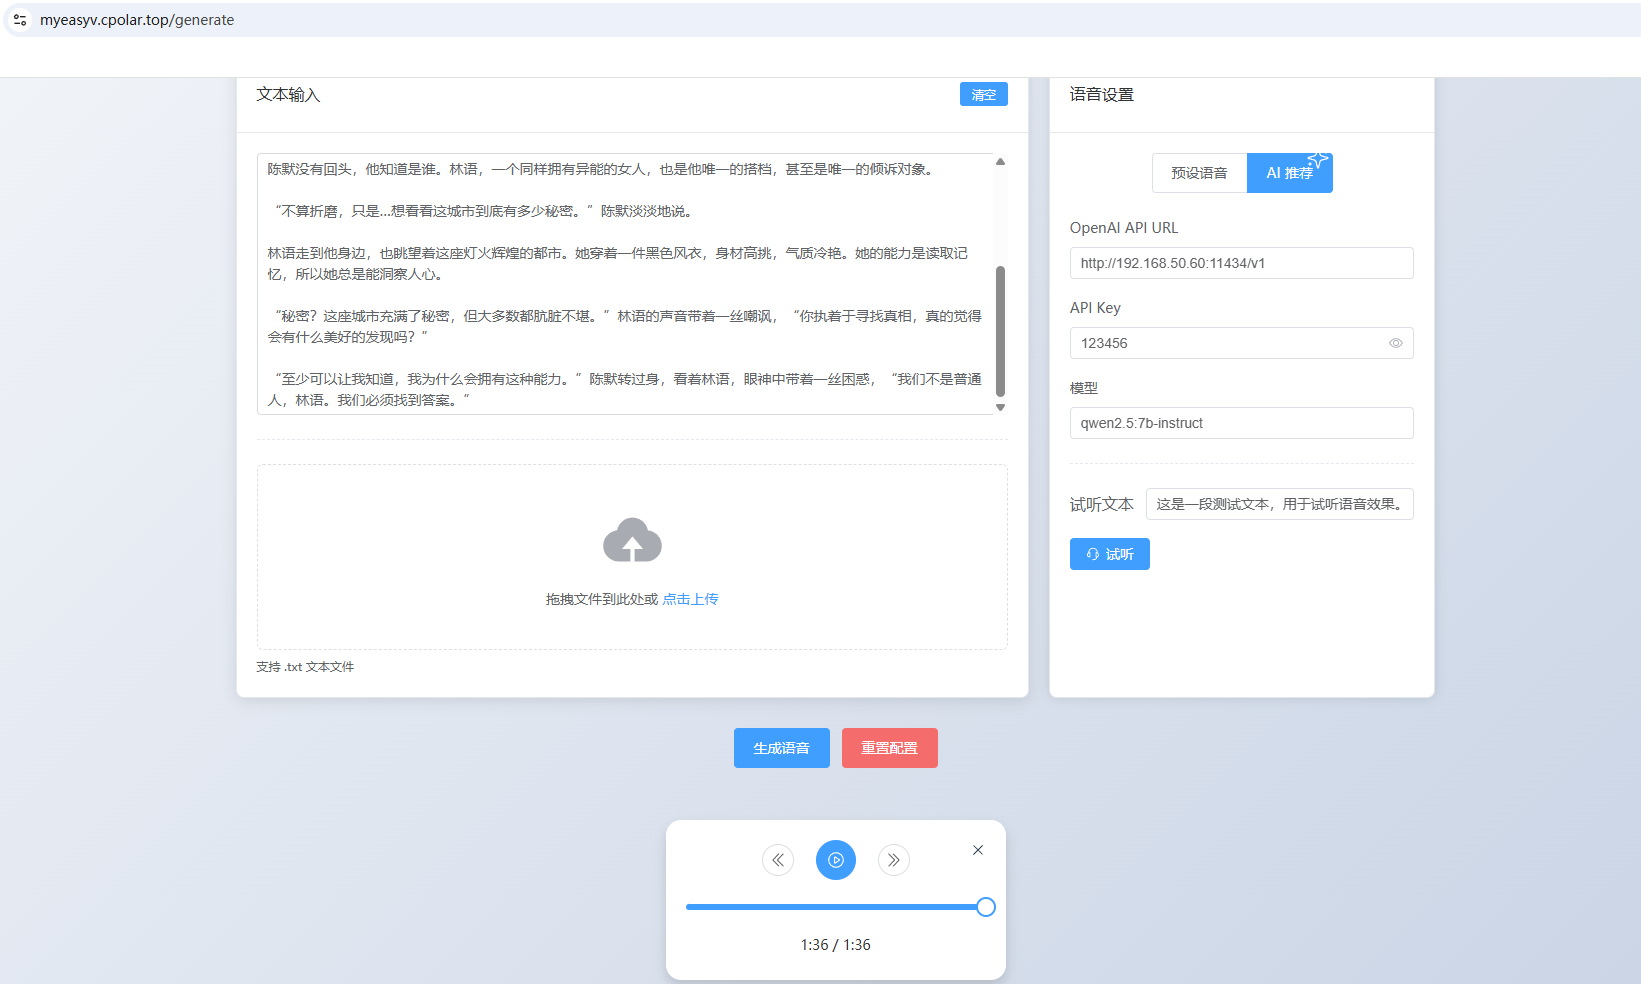Click the OpenAI API URL input field

1242,263
